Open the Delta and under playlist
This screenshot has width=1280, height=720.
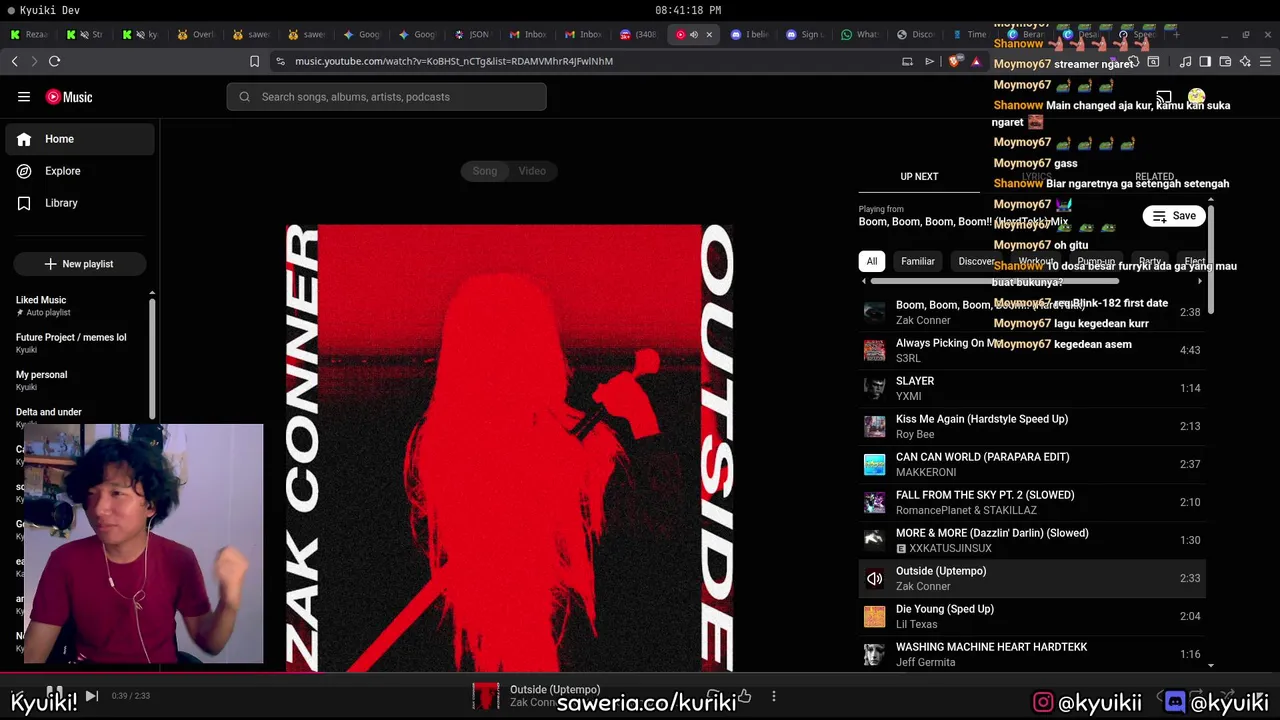click(49, 412)
